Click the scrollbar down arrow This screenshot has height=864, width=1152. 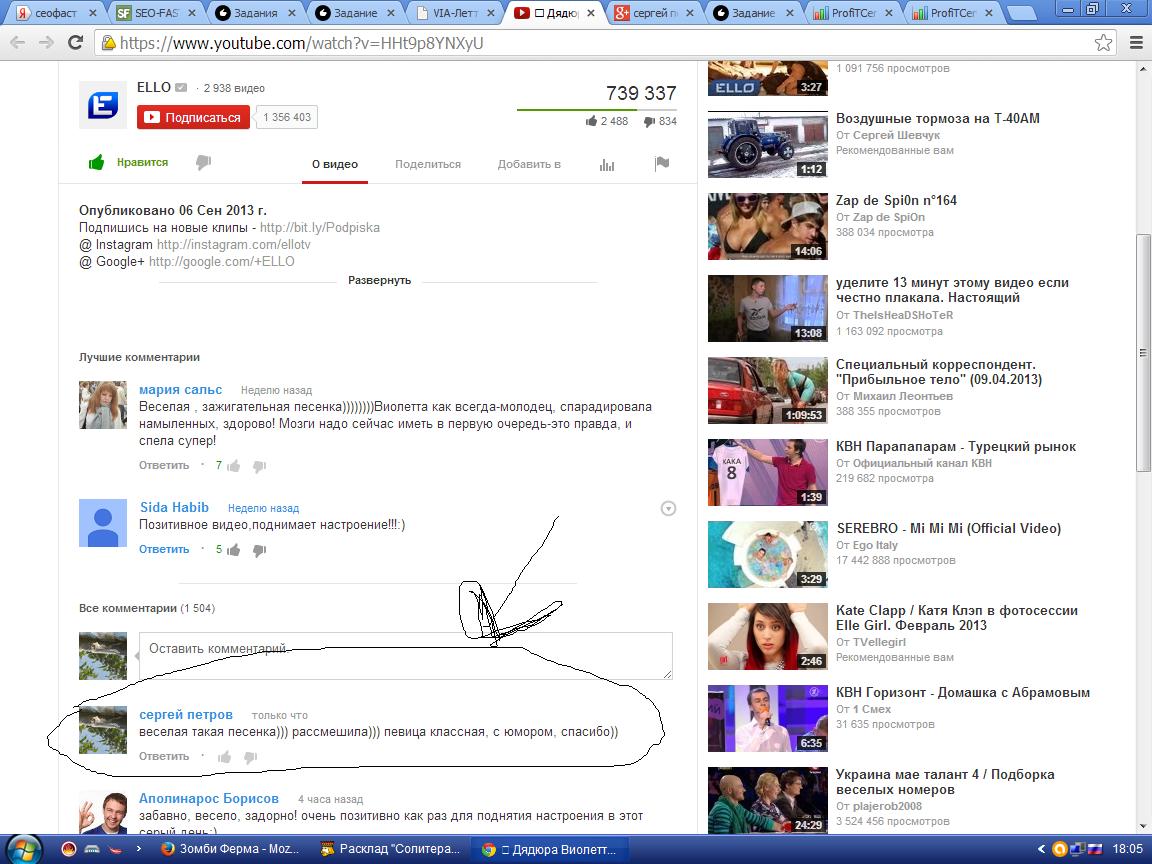1143,826
